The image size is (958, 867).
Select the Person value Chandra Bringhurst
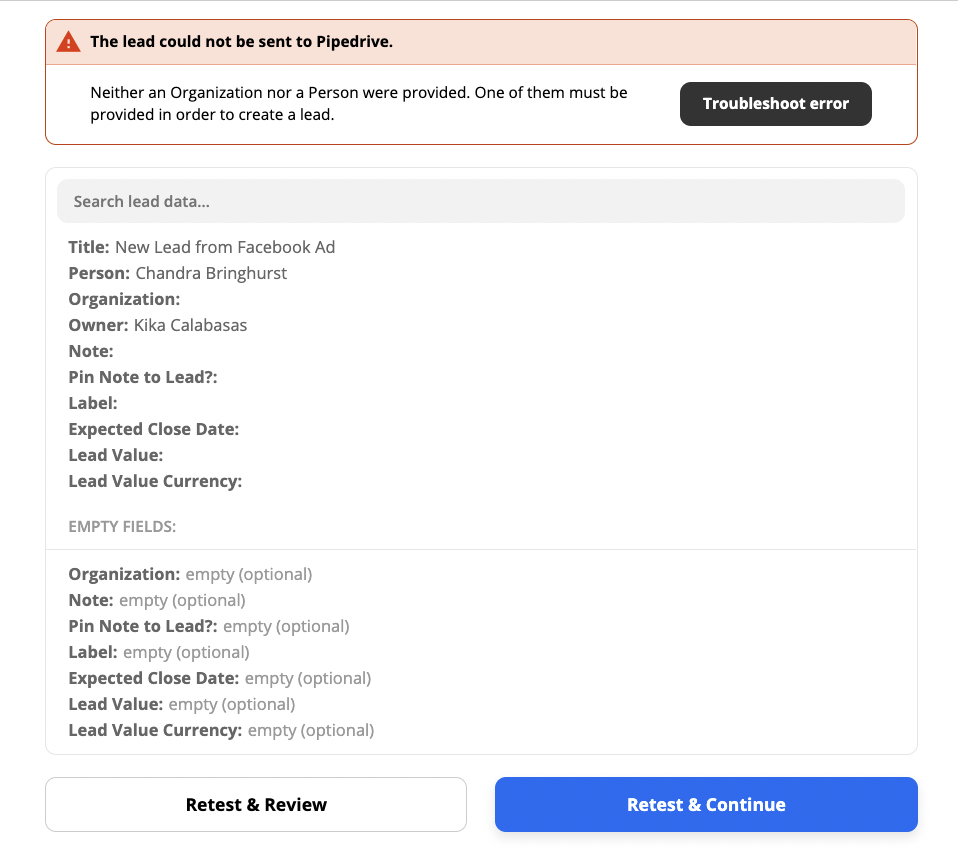pos(211,273)
